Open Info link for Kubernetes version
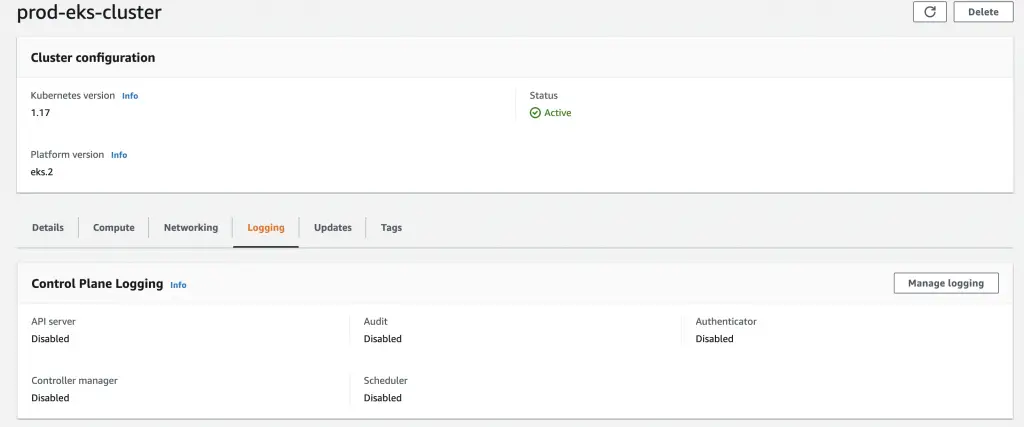1024x427 pixels. point(130,95)
